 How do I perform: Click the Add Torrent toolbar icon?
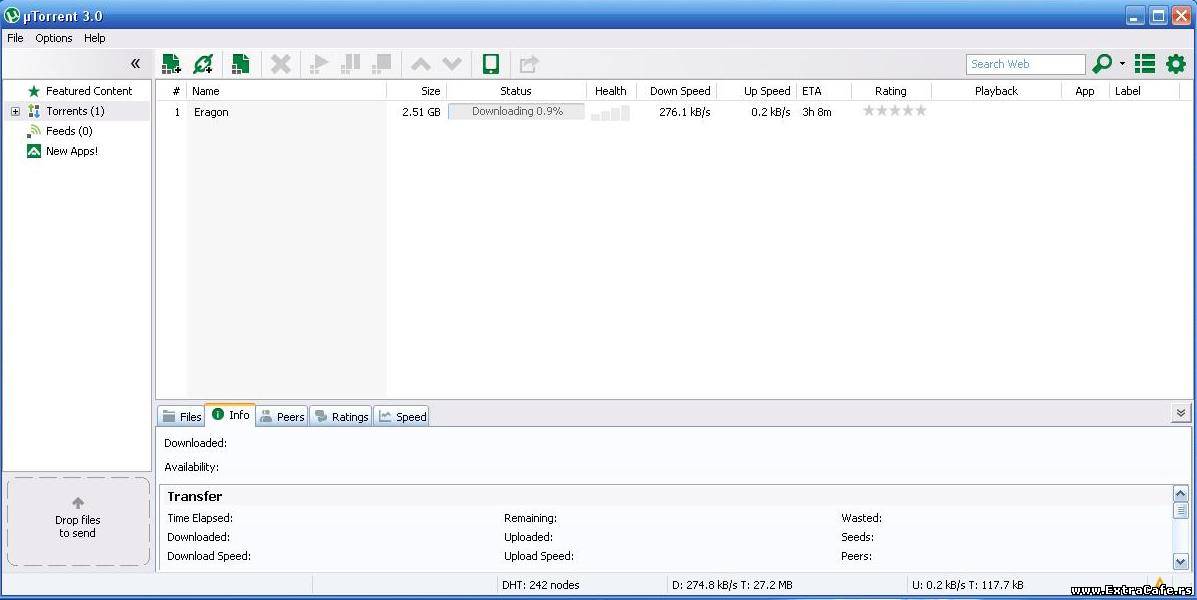[x=172, y=64]
